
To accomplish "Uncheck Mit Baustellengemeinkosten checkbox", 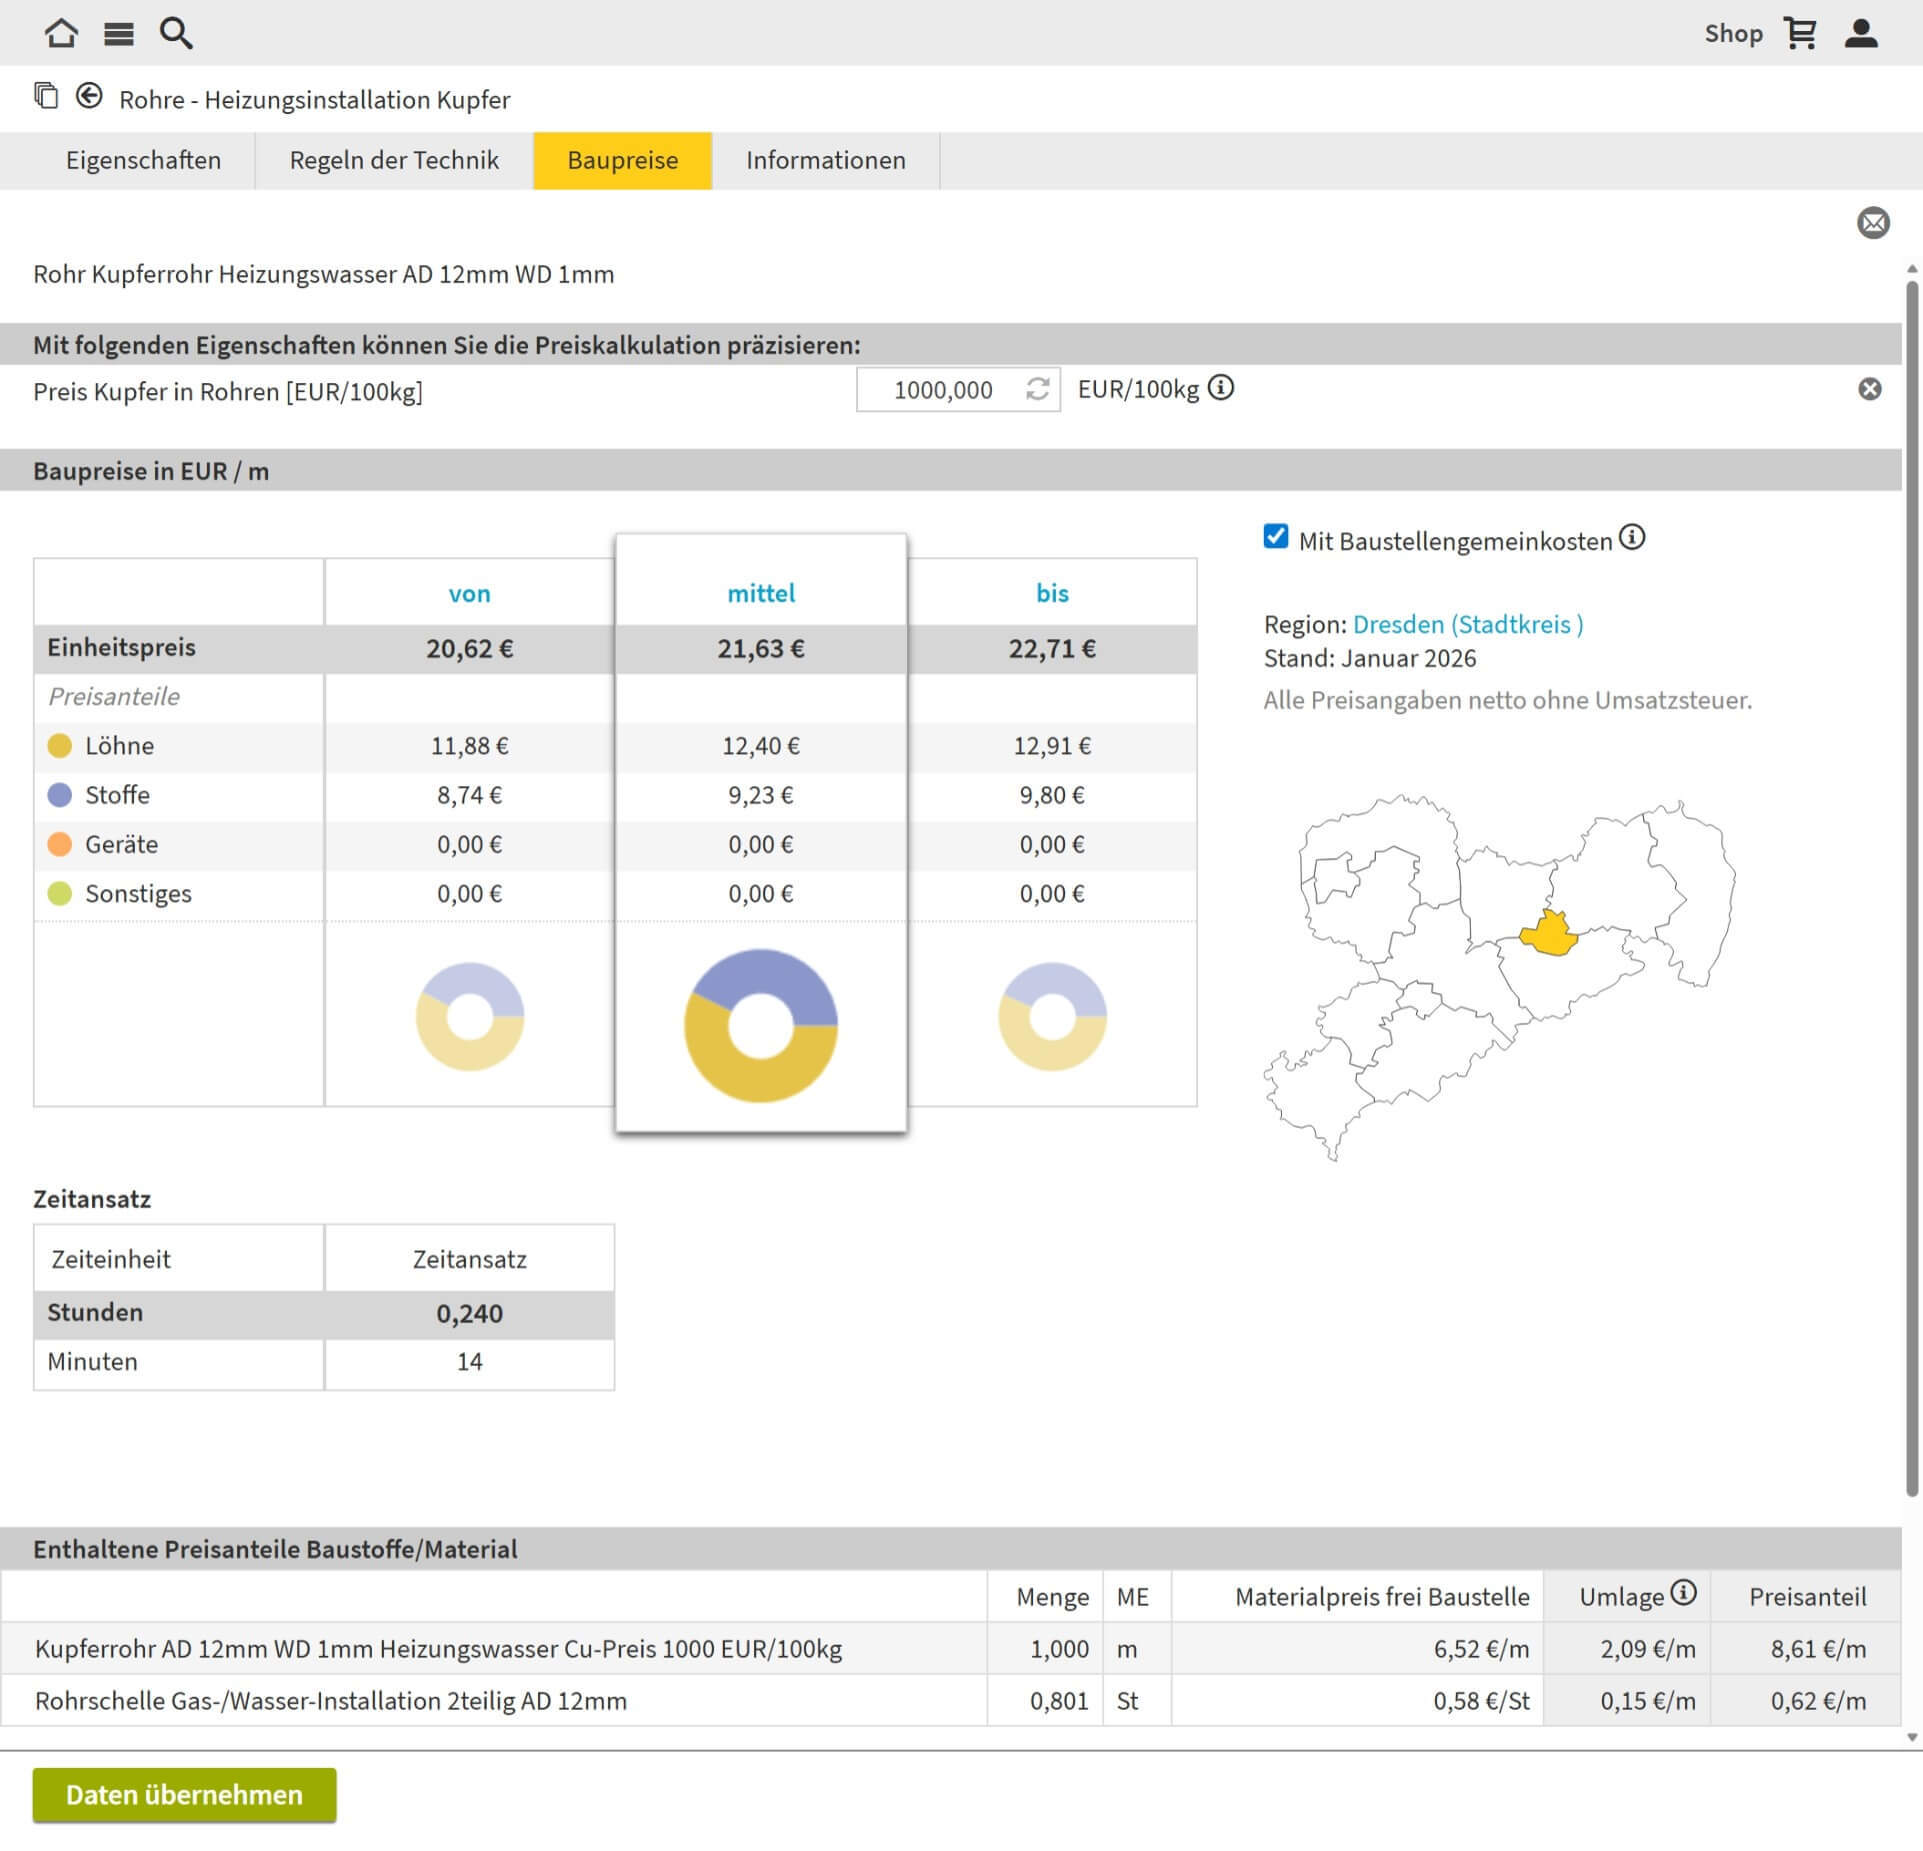I will (x=1275, y=537).
